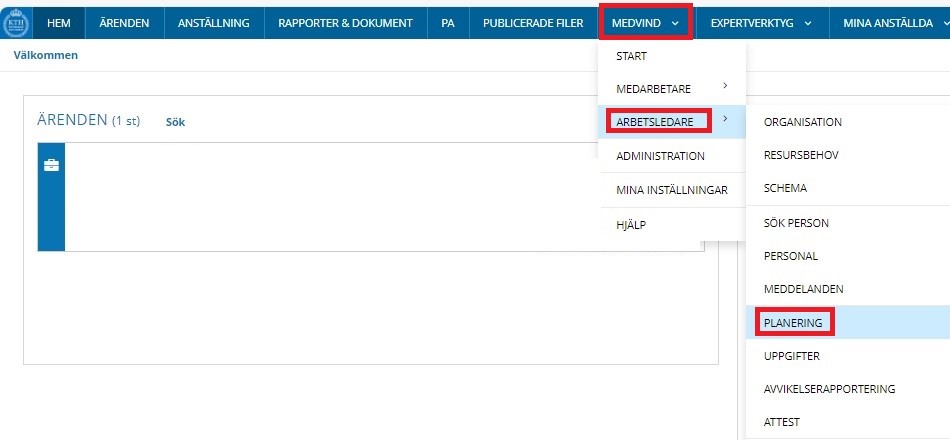Image resolution: width=950 pixels, height=440 pixels.
Task: Choose SÖK PERSON submenu item
Action: (848, 223)
